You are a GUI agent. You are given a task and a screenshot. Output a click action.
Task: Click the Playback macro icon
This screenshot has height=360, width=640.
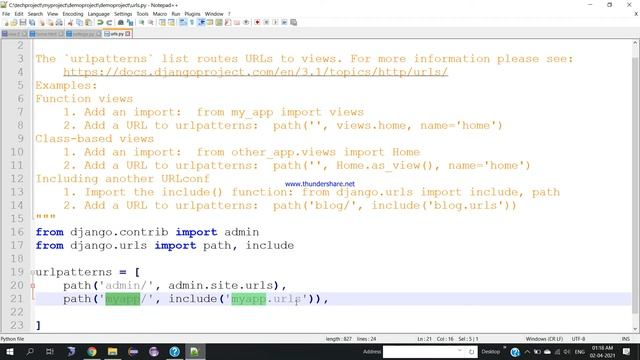(276, 22)
